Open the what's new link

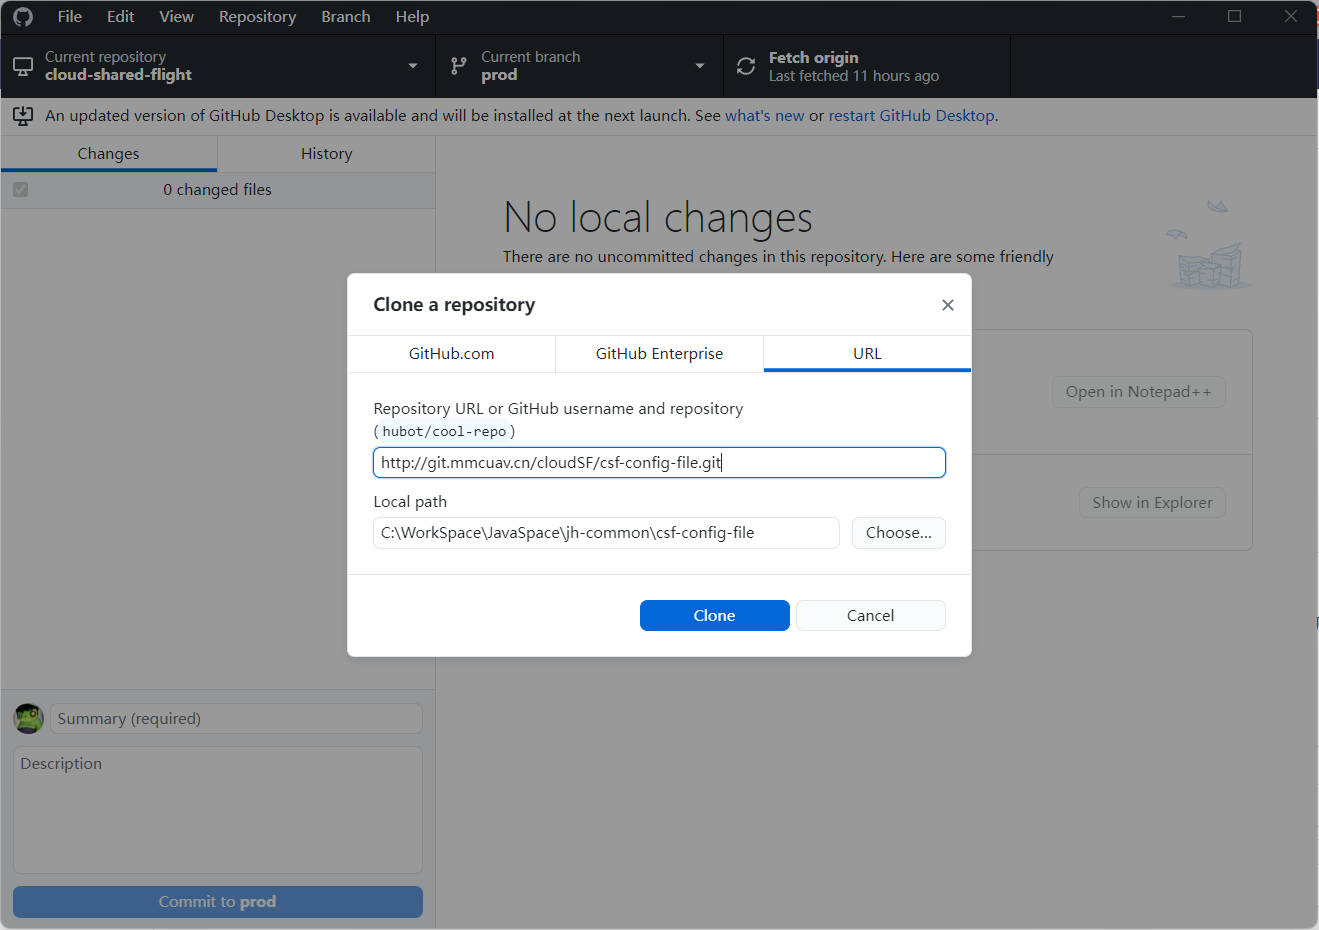765,115
